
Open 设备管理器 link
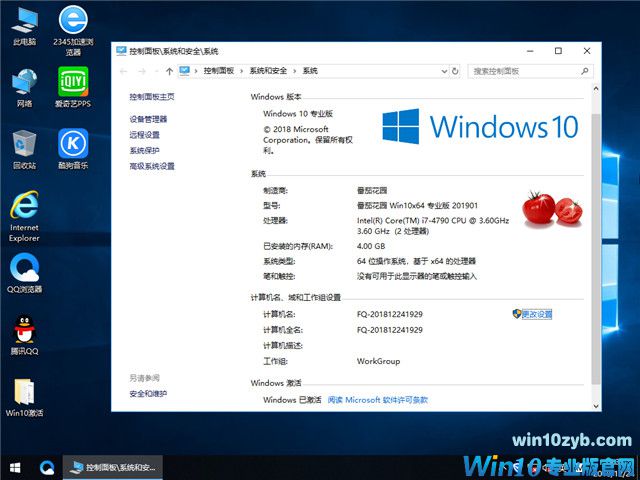tap(148, 119)
